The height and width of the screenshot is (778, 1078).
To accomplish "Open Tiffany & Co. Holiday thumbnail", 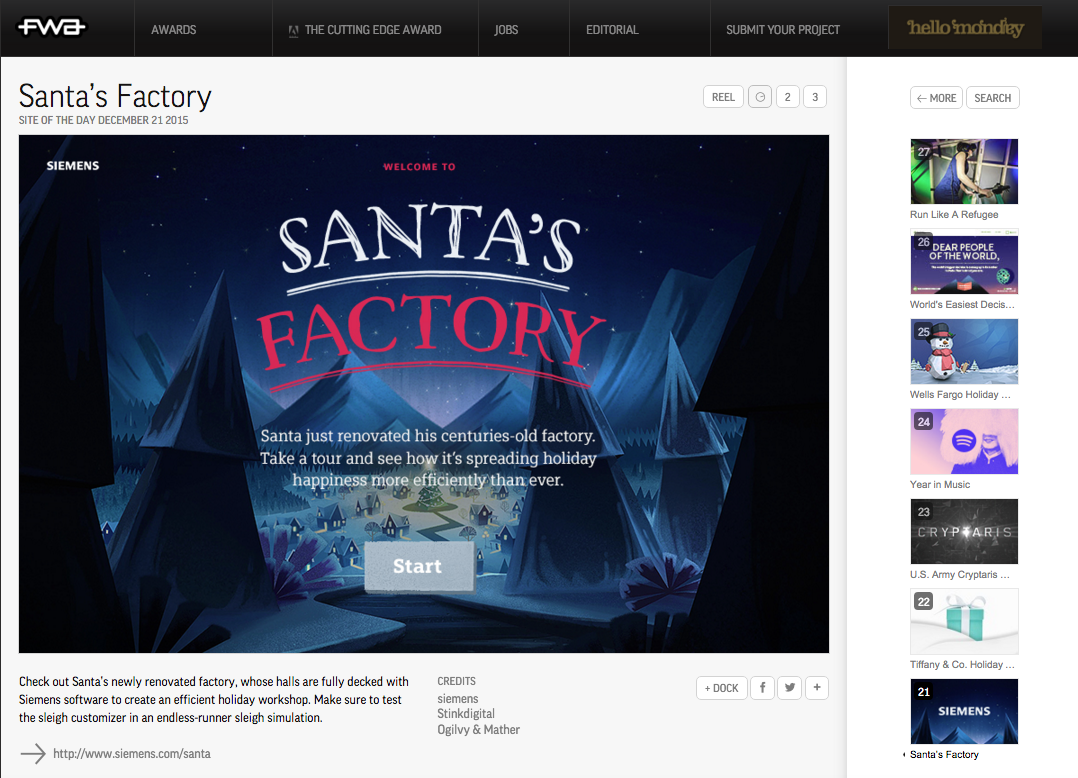I will (x=964, y=621).
